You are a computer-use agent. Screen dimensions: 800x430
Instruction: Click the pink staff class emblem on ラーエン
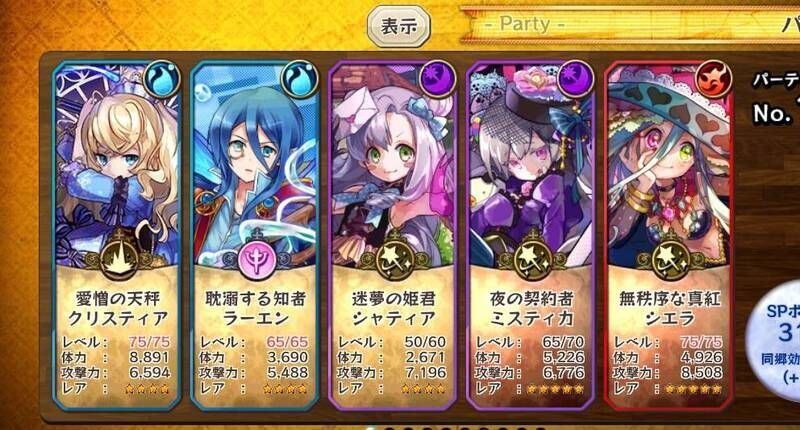257,258
